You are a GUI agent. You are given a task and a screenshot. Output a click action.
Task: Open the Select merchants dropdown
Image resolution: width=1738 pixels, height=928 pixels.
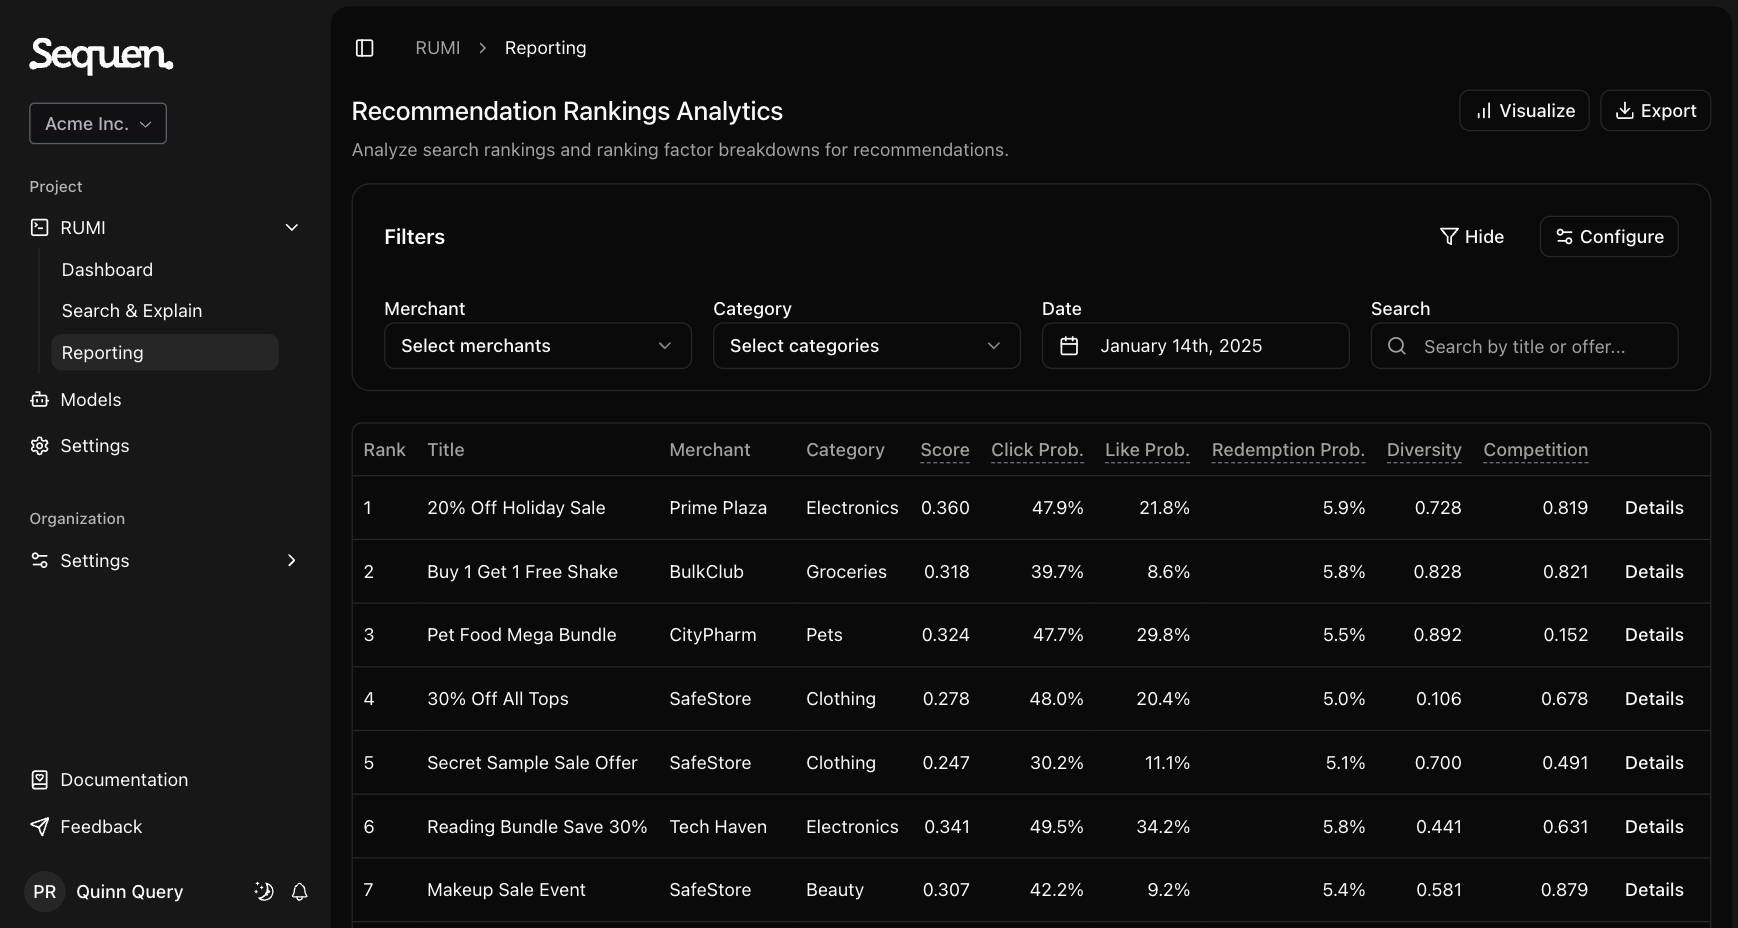pos(537,345)
